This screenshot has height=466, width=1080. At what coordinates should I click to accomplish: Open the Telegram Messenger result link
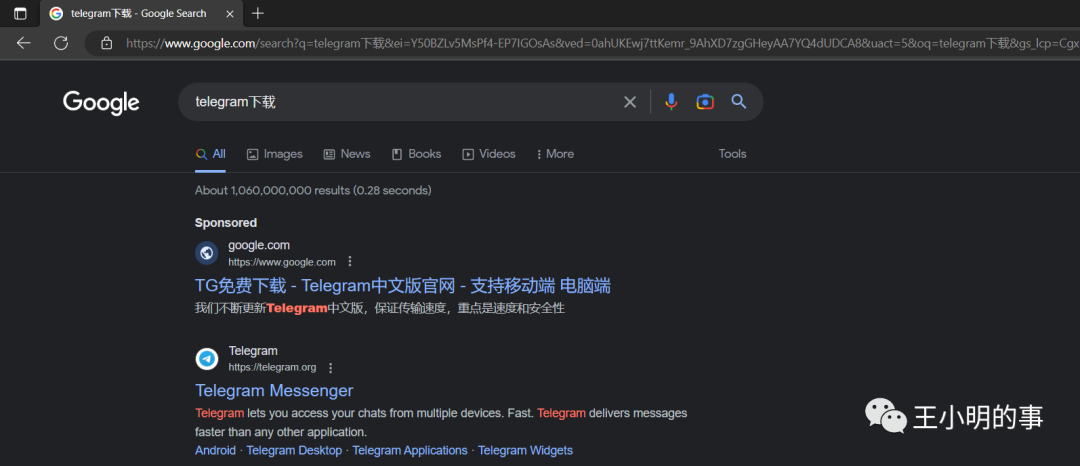(x=274, y=390)
